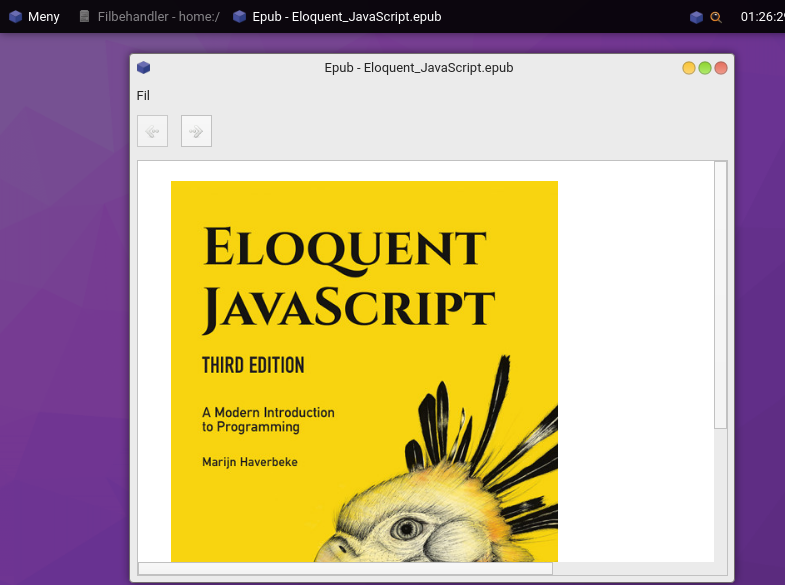Click the Eloquent JavaScript cover image

coord(364,371)
